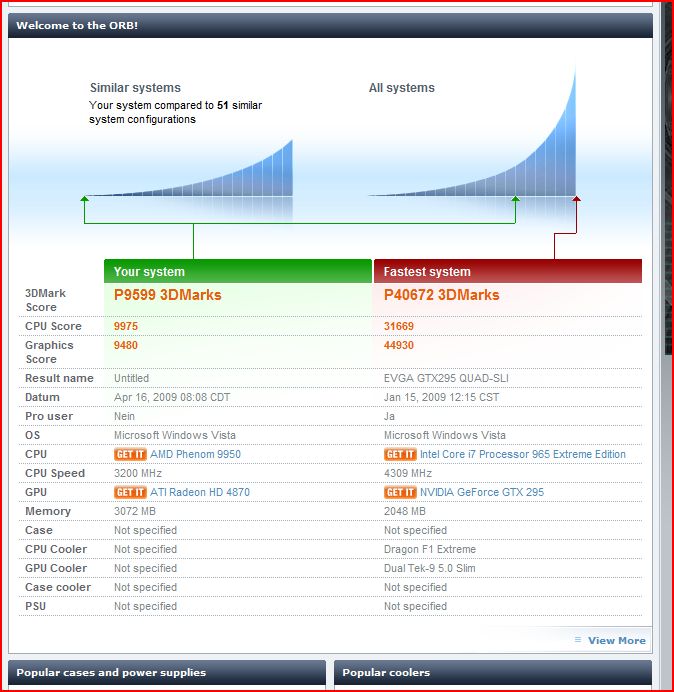Click Memory value 3072 MB
This screenshot has height=692, width=674.
(x=135, y=511)
